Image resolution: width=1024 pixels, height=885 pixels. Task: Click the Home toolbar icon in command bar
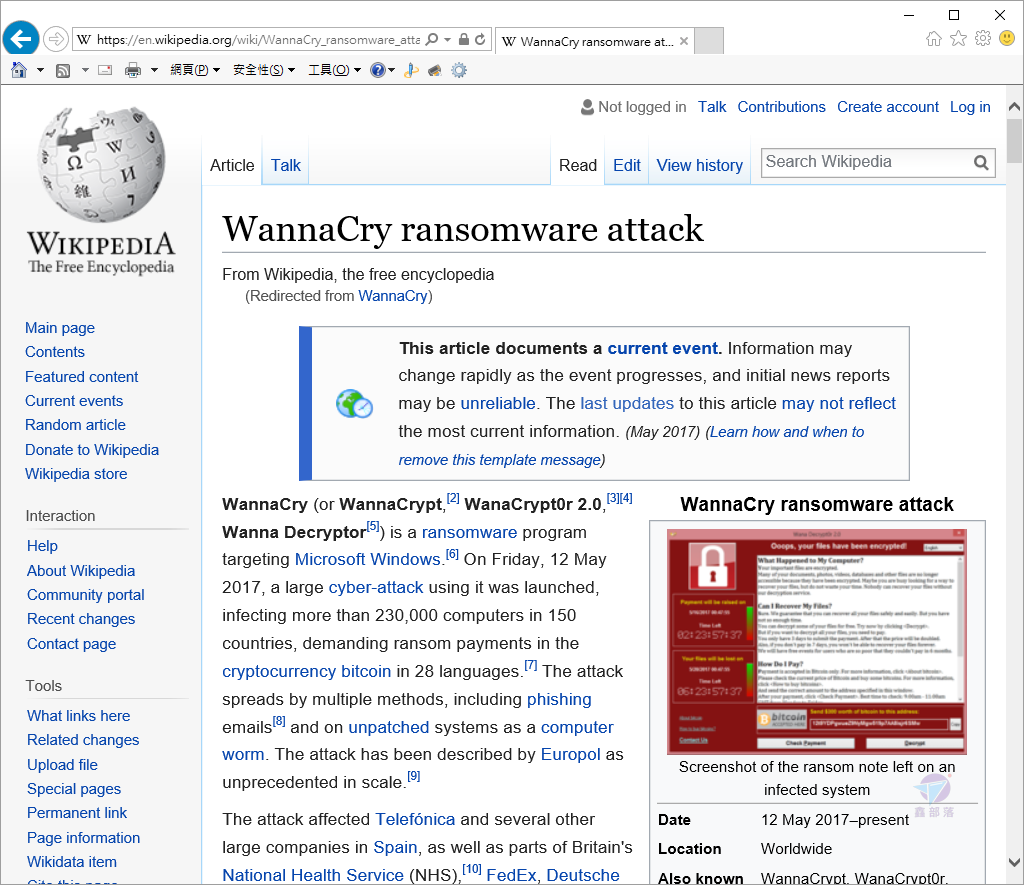19,70
